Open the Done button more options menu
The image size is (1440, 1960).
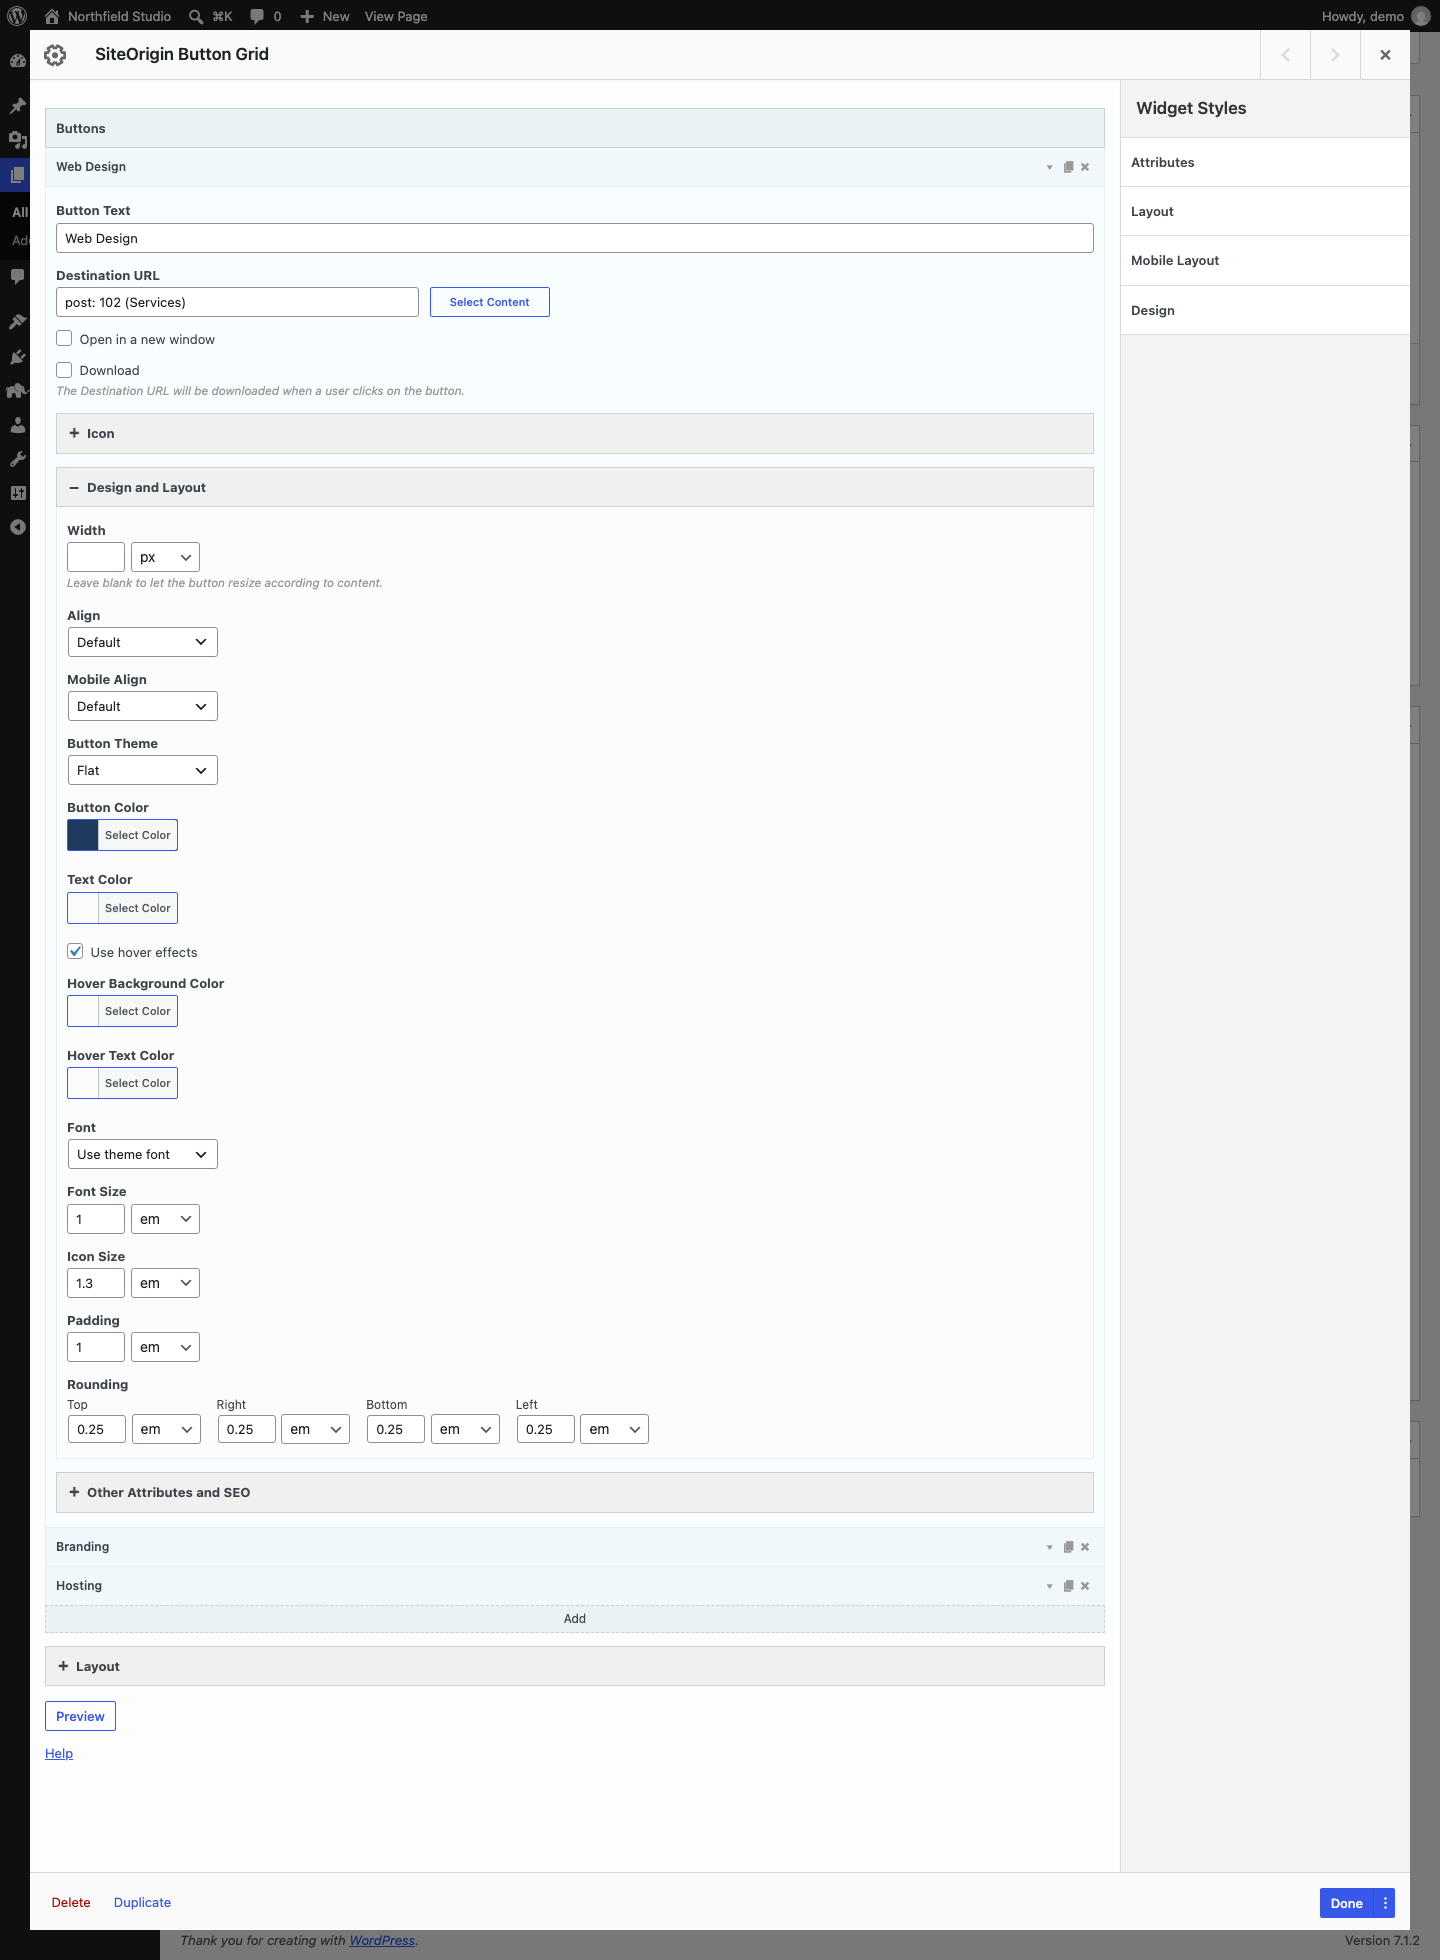click(1385, 1903)
